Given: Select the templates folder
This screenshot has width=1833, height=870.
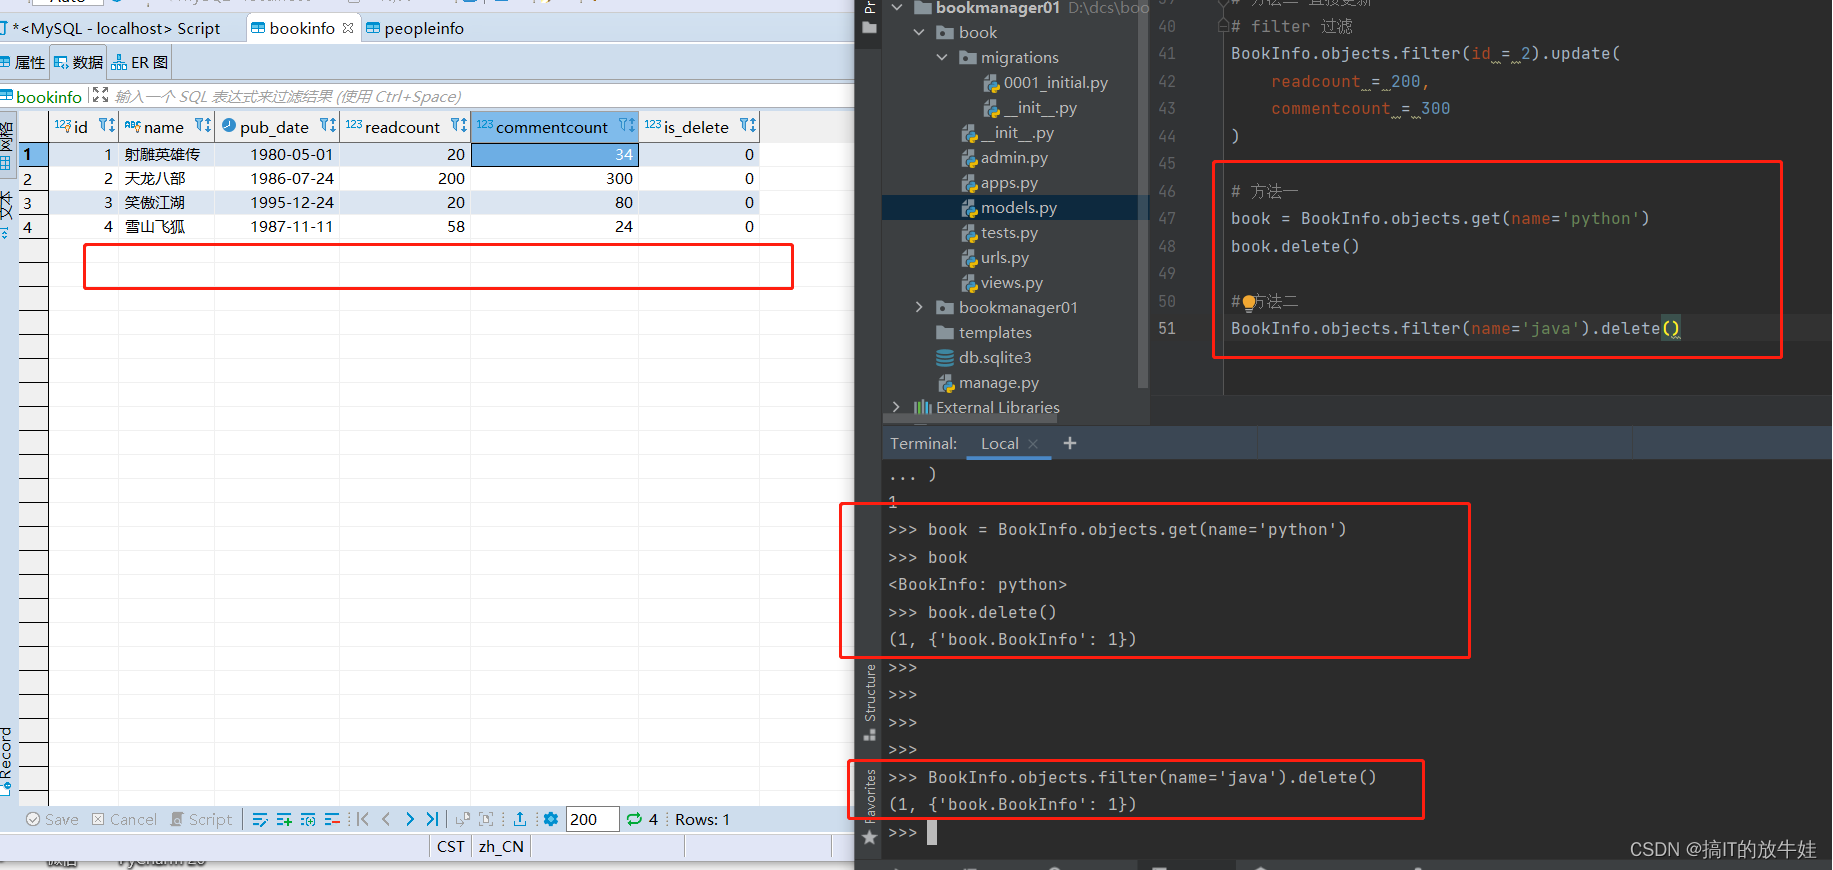Looking at the screenshot, I should click(984, 333).
